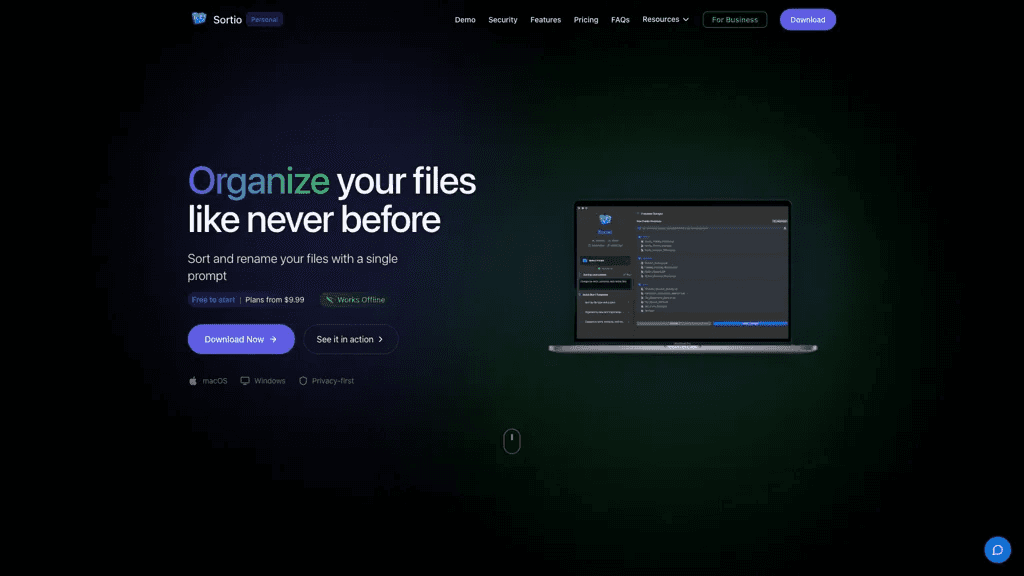The width and height of the screenshot is (1024, 576).
Task: Open the FAQs nav link
Action: [620, 20]
